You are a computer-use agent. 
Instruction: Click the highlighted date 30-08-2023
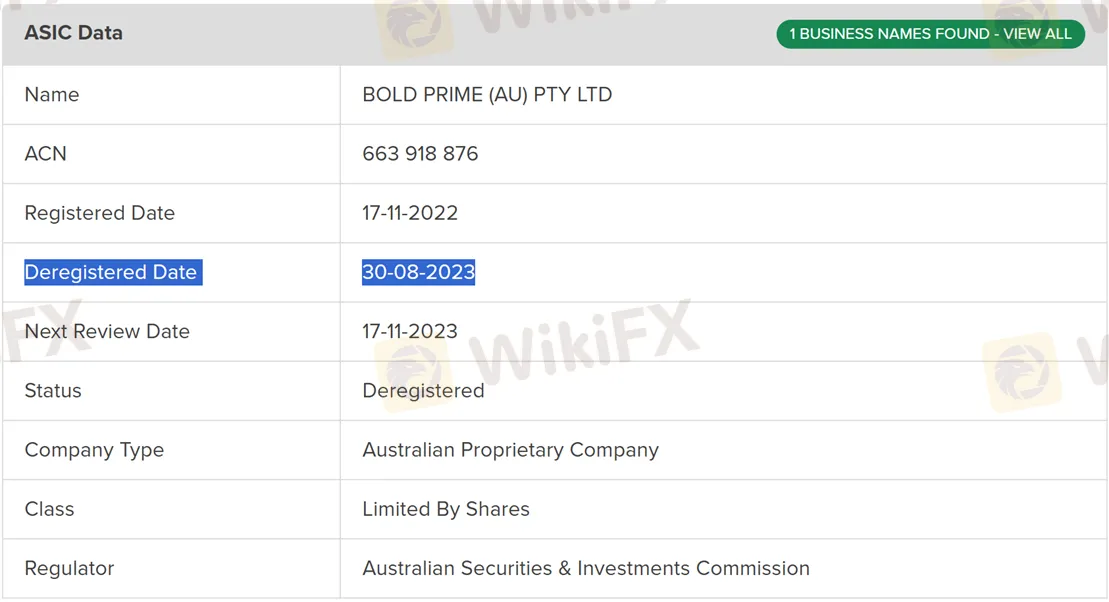click(x=418, y=272)
